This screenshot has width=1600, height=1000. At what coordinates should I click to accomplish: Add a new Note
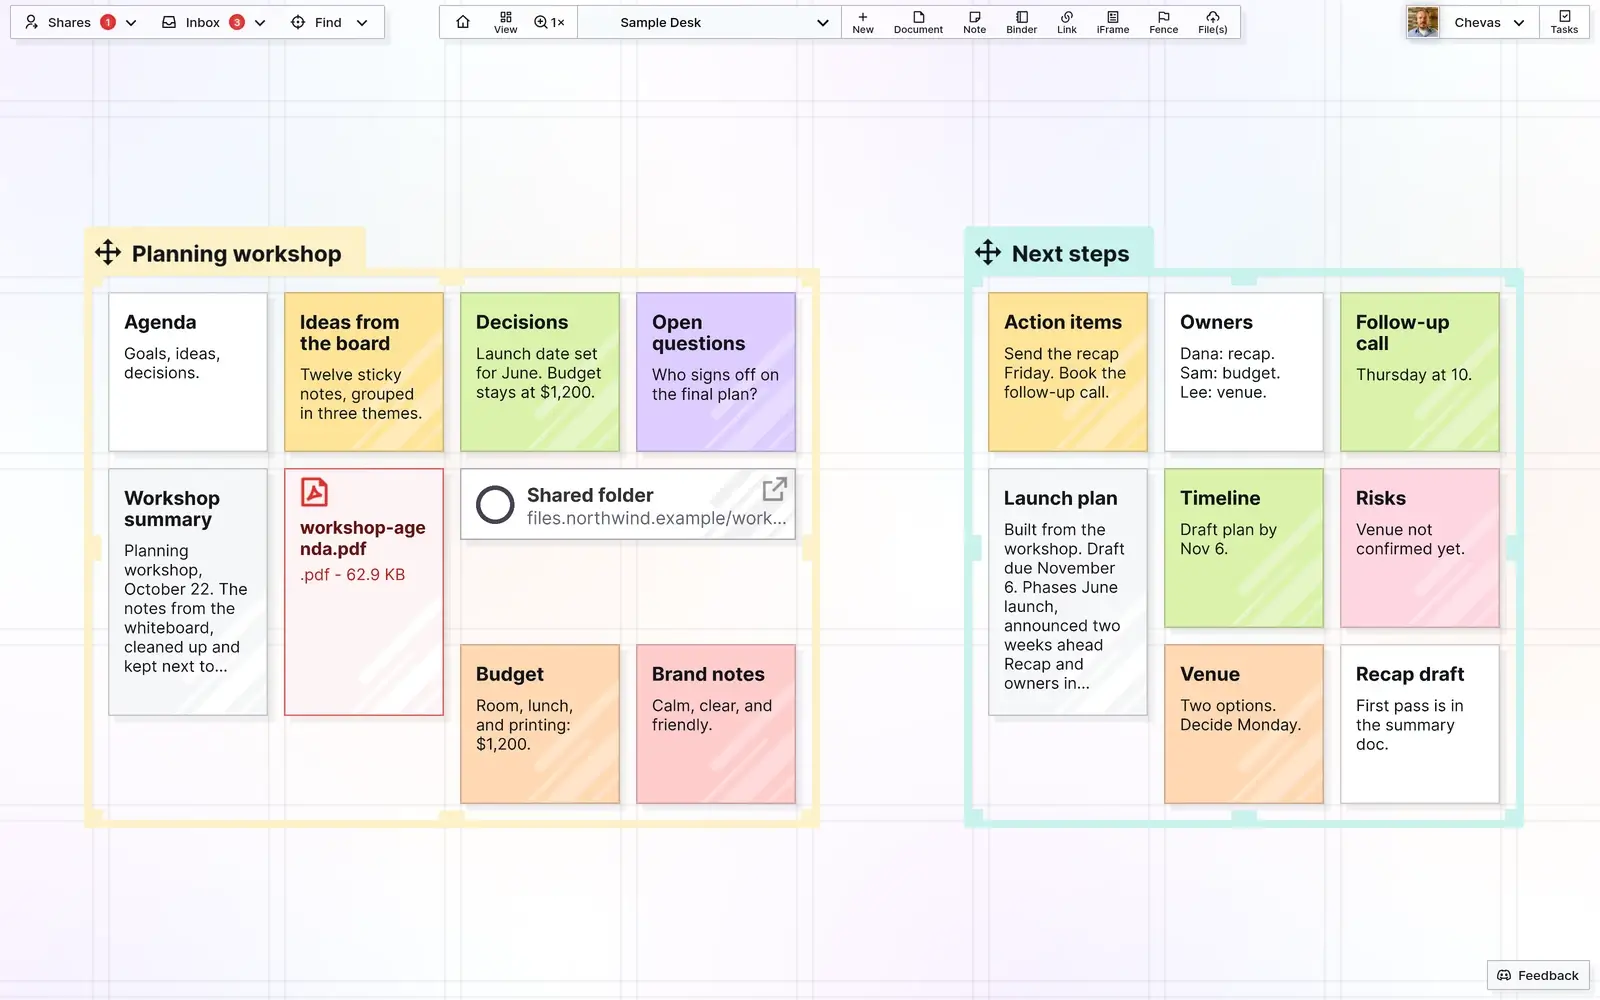974,22
